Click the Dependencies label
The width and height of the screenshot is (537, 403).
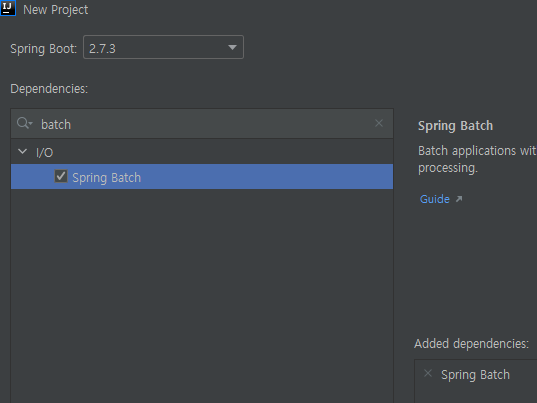click(49, 89)
